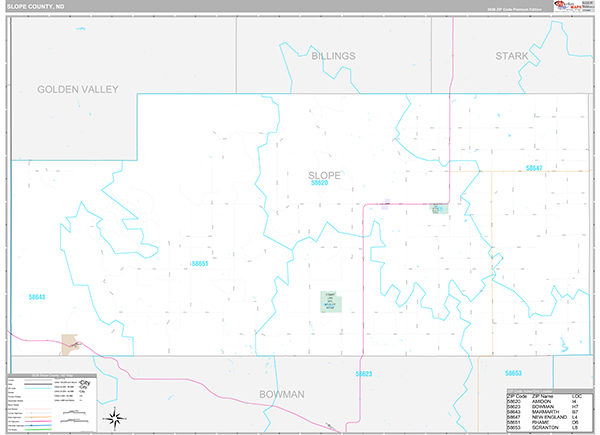Click the SLOPE COUNTY, ND title
Image resolution: width=600 pixels, height=435 pixels.
(36, 7)
